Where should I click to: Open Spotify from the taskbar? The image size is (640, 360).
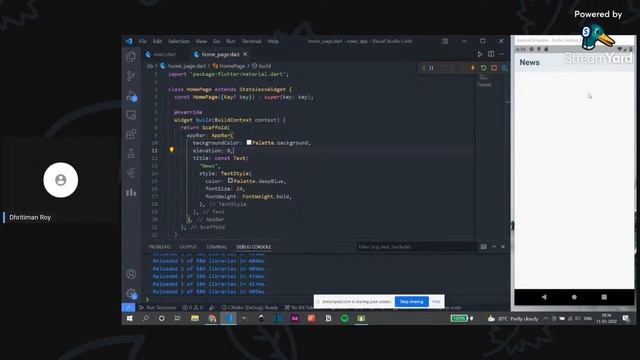[344, 318]
